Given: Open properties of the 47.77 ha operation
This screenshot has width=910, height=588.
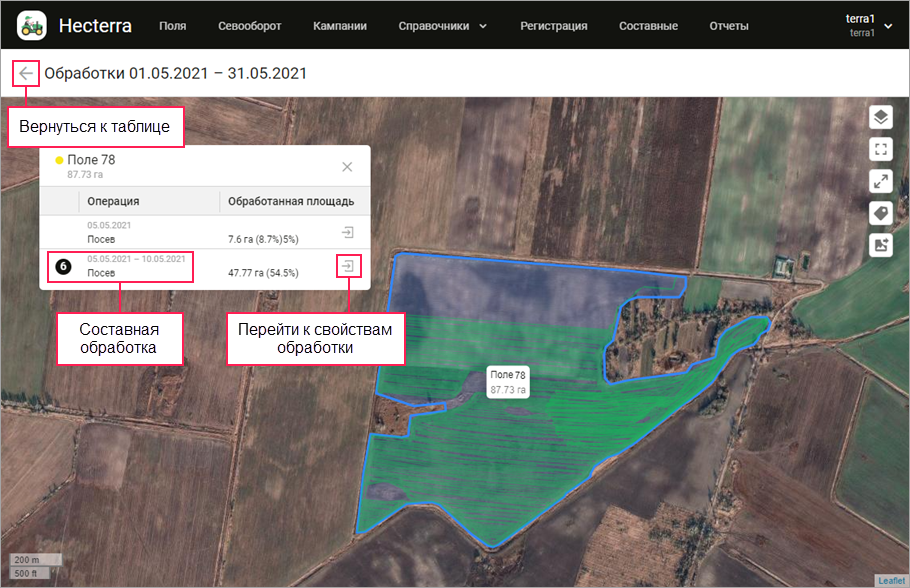Looking at the screenshot, I should [347, 266].
